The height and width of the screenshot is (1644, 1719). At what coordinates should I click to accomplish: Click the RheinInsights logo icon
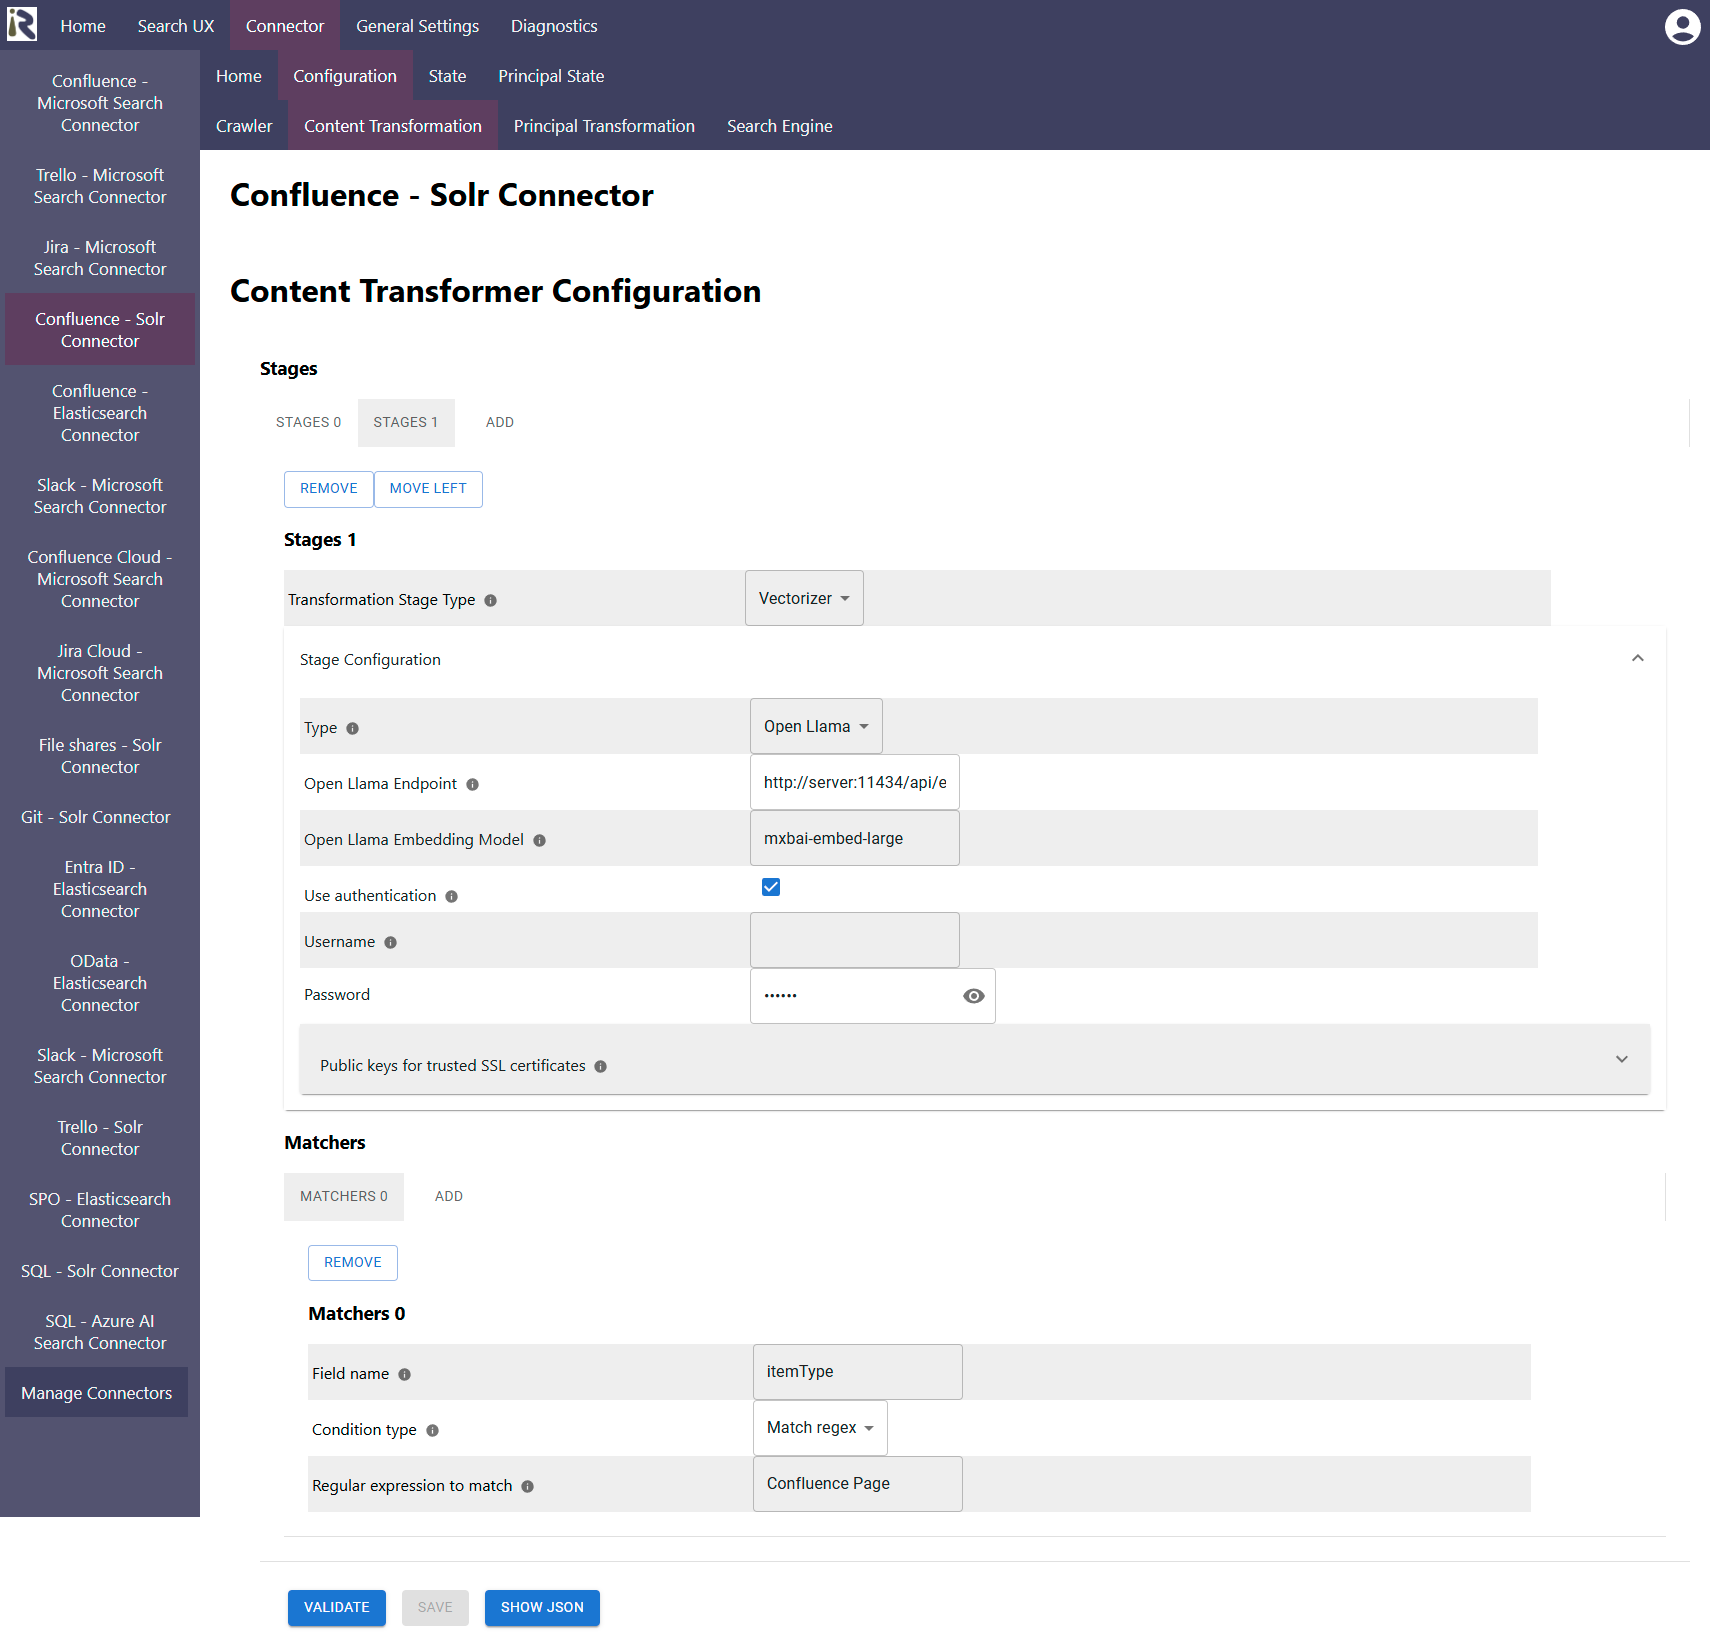pos(22,24)
